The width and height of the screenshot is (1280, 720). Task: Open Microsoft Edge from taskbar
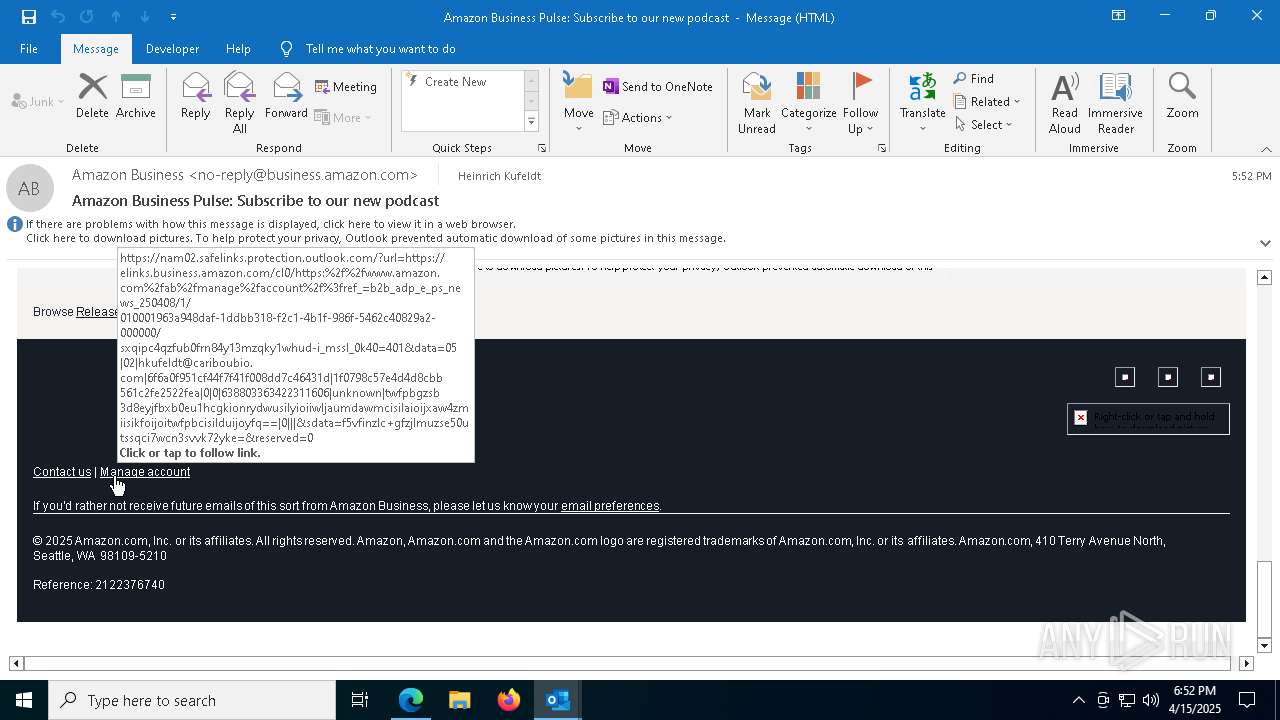click(411, 700)
